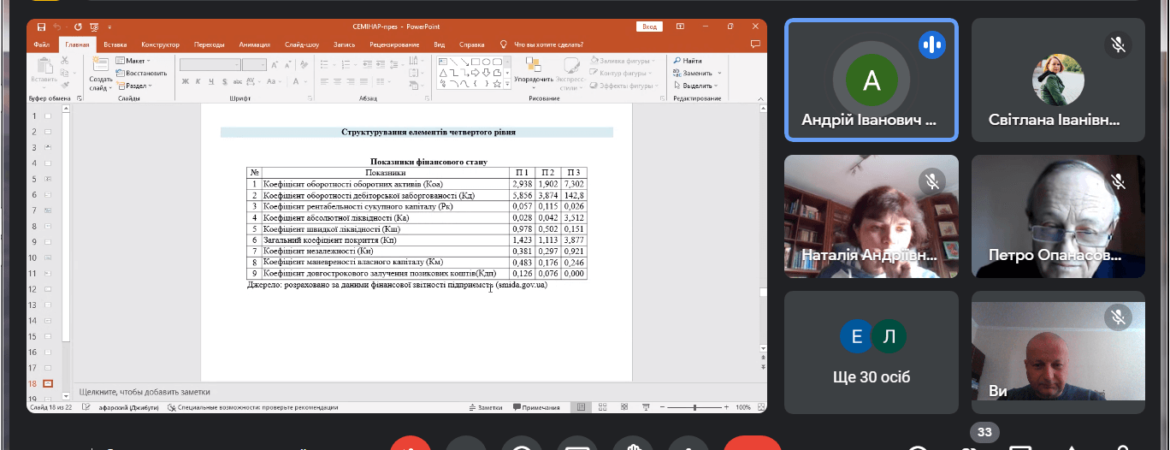1170x450 pixels.
Task: Switch to reading view status bar icon
Action: [624, 407]
